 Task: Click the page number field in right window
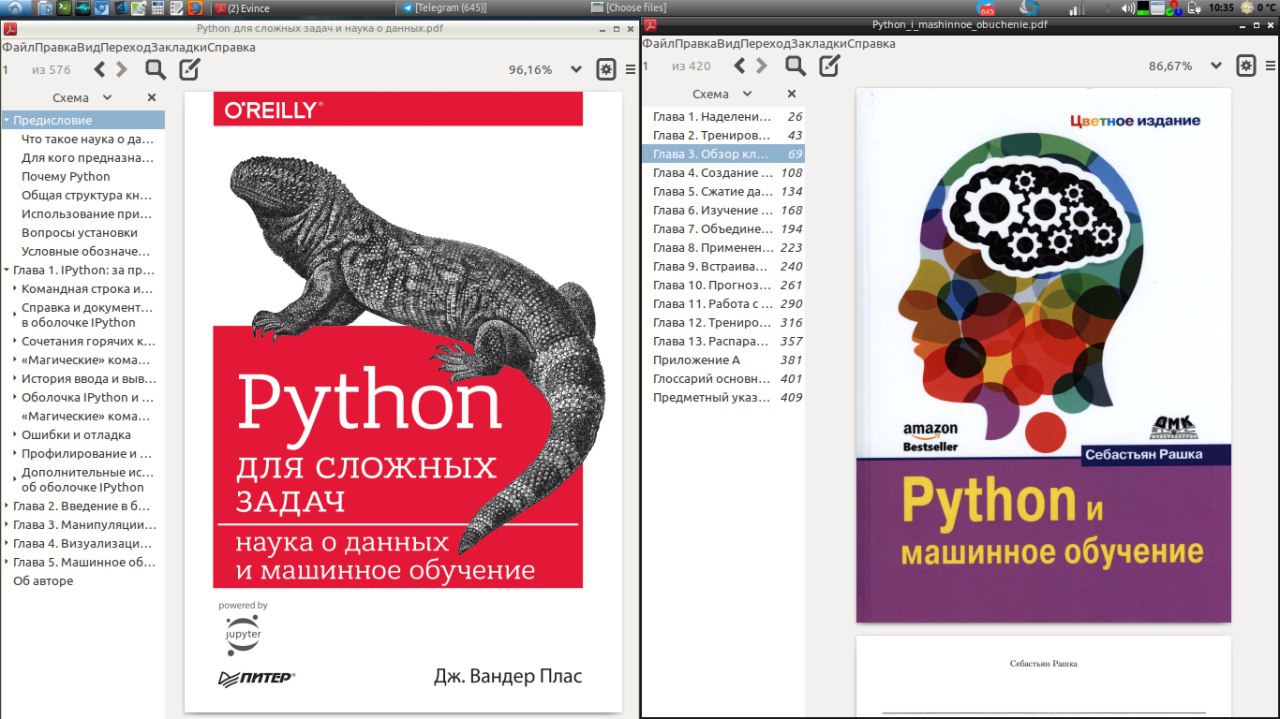point(654,66)
